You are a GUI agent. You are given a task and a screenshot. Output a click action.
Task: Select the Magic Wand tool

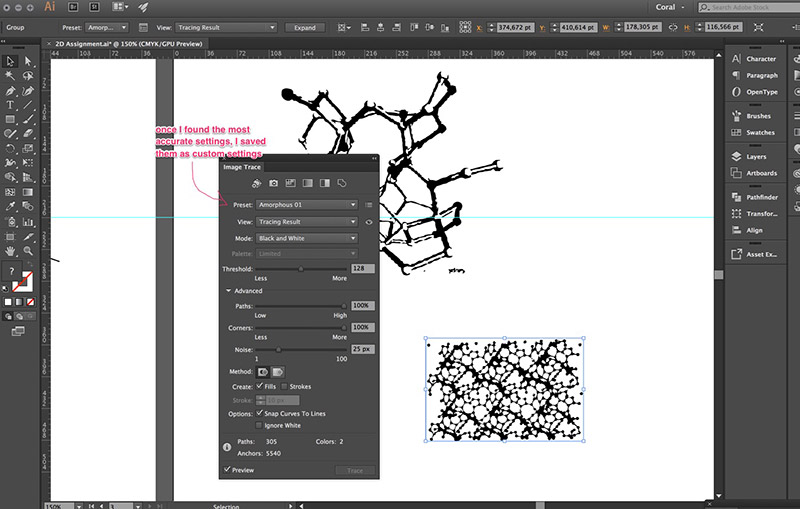pos(10,76)
